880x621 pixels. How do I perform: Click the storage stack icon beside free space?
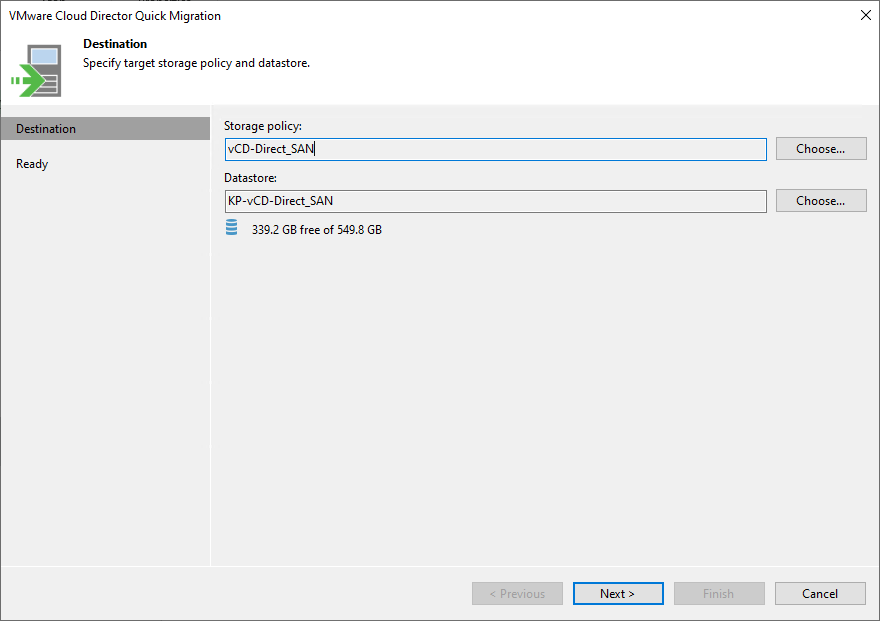231,228
